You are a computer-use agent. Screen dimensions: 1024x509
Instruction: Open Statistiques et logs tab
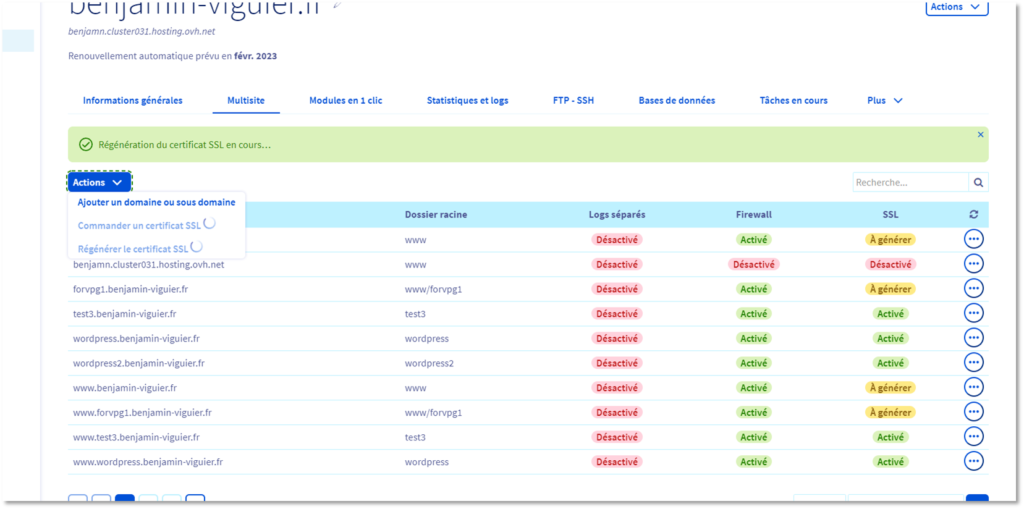point(467,101)
